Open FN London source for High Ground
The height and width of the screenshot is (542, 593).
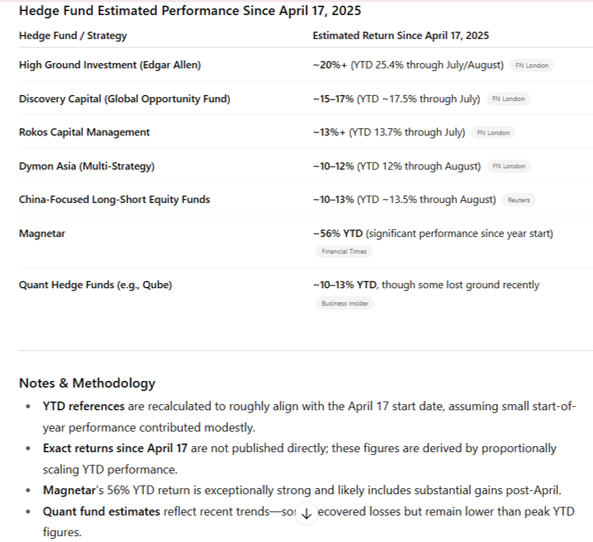[532, 65]
